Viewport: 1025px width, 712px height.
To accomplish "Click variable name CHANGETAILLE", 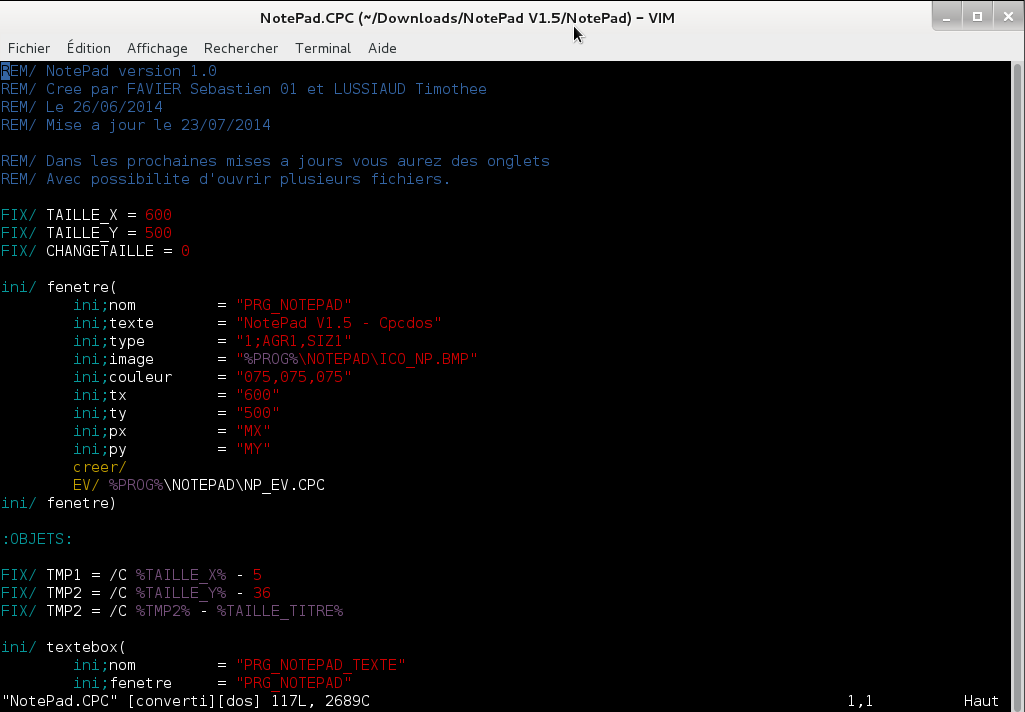I will tap(99, 251).
